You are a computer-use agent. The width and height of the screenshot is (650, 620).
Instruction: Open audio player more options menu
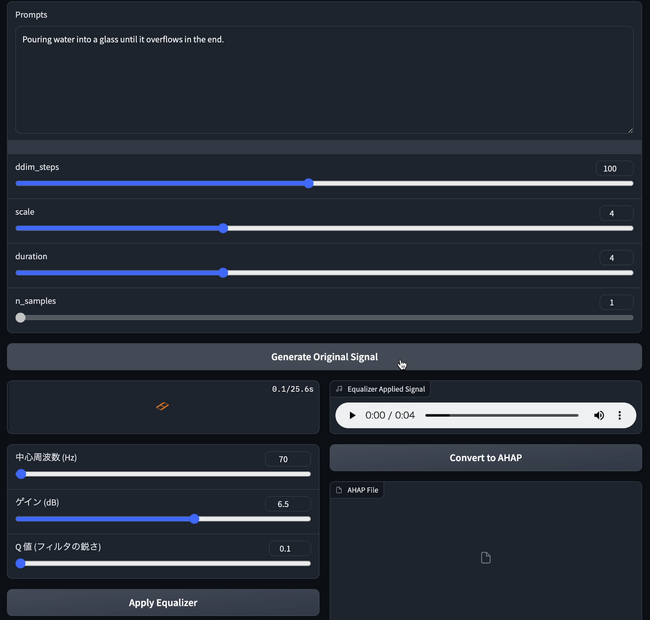[619, 415]
